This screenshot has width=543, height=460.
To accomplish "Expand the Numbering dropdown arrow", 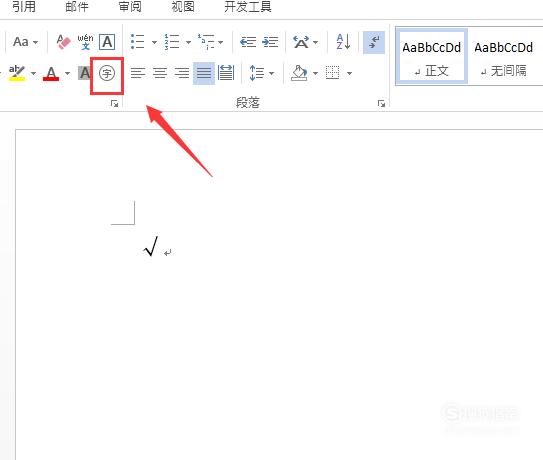I will click(188, 43).
